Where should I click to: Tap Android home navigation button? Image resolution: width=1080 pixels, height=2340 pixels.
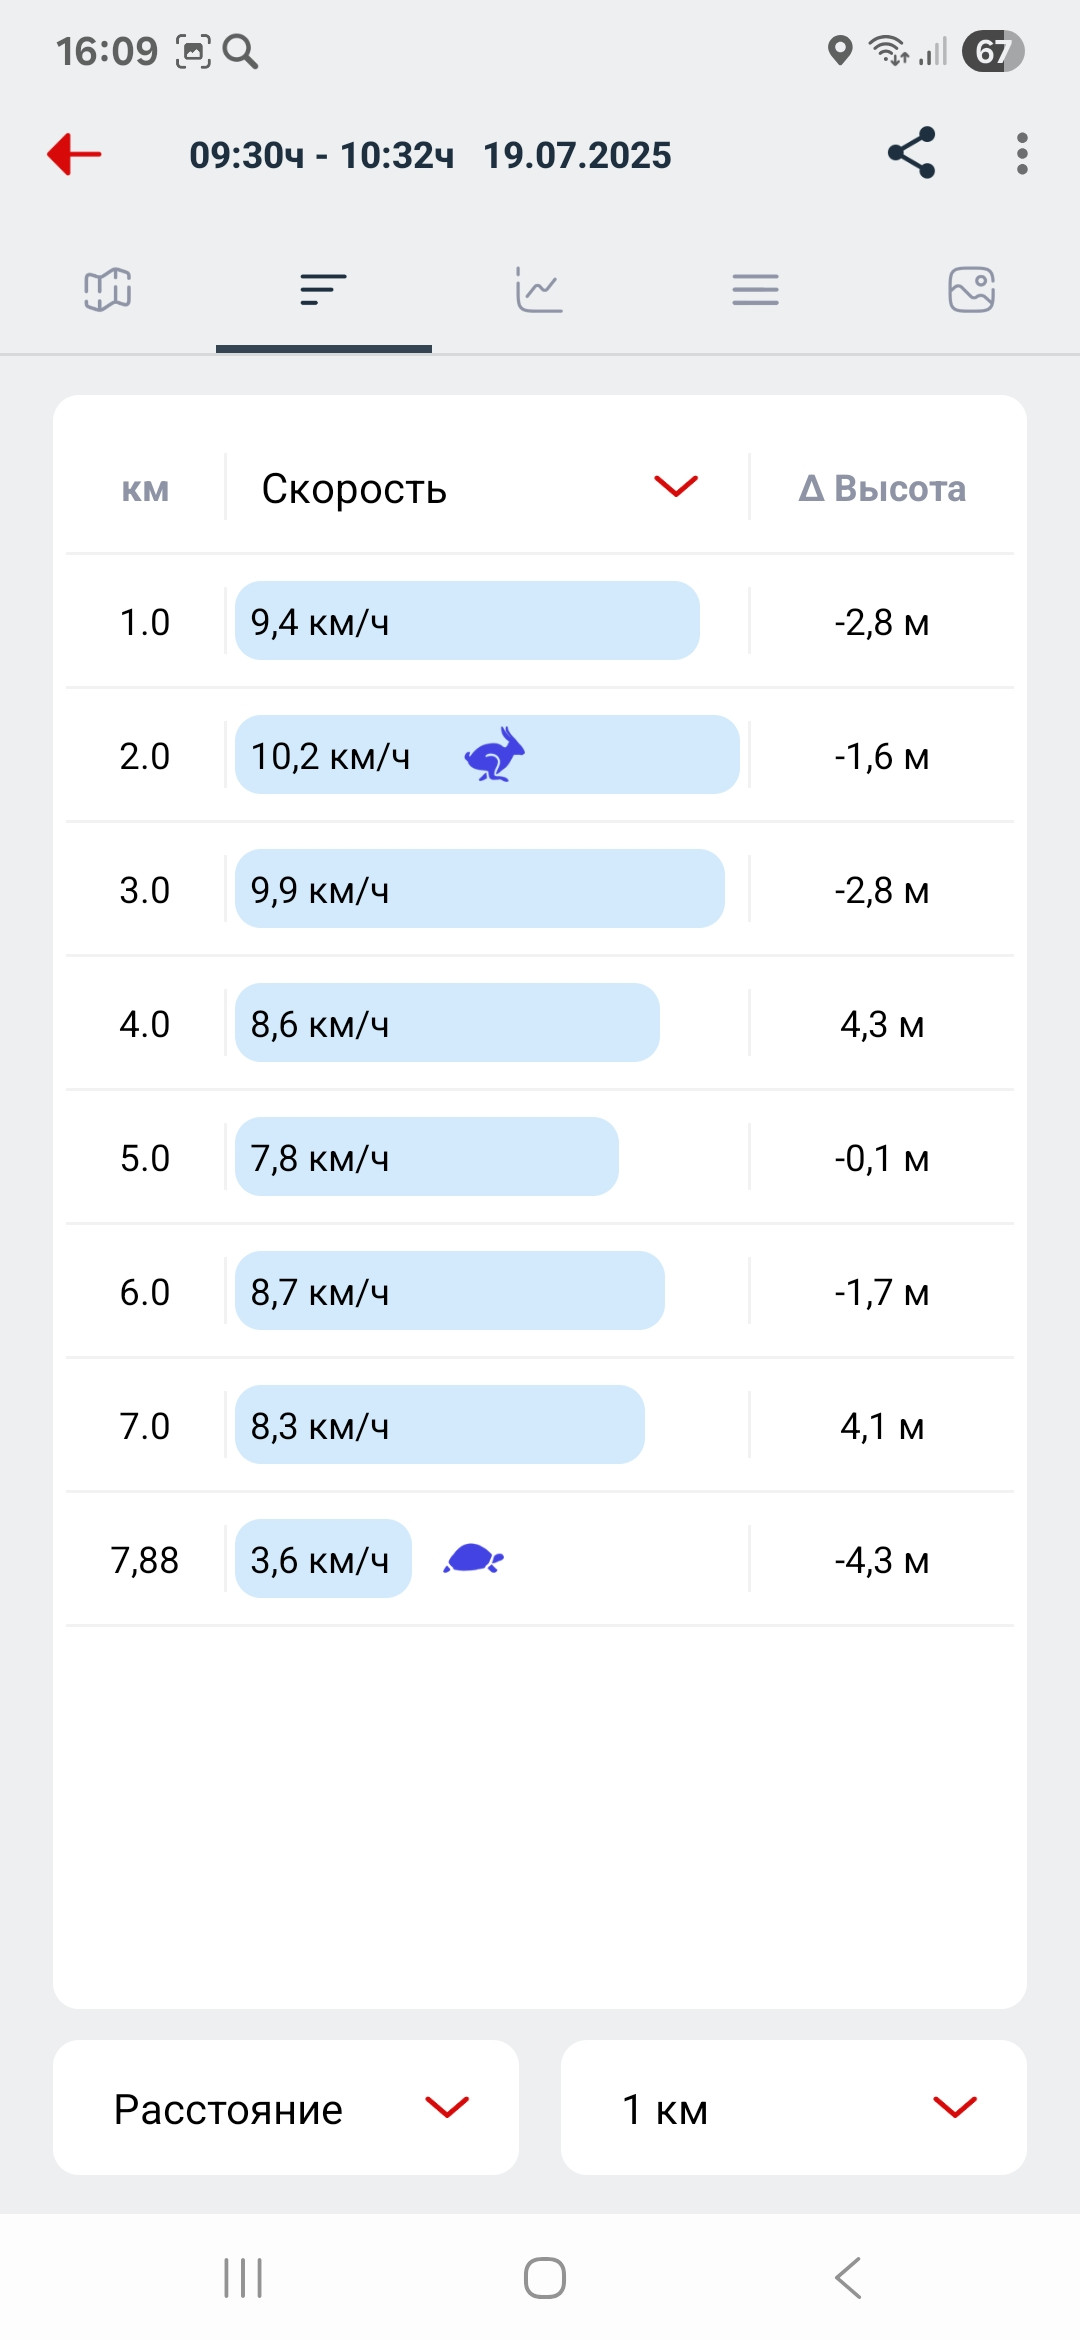[x=545, y=2278]
